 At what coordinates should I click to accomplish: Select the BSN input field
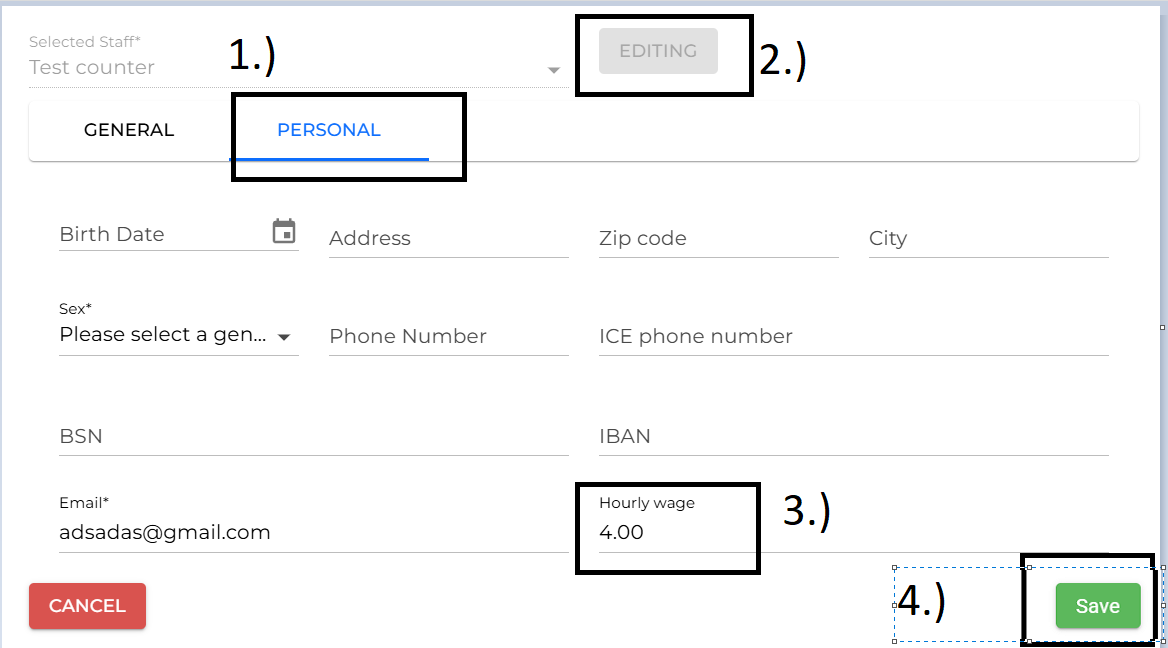(313, 437)
